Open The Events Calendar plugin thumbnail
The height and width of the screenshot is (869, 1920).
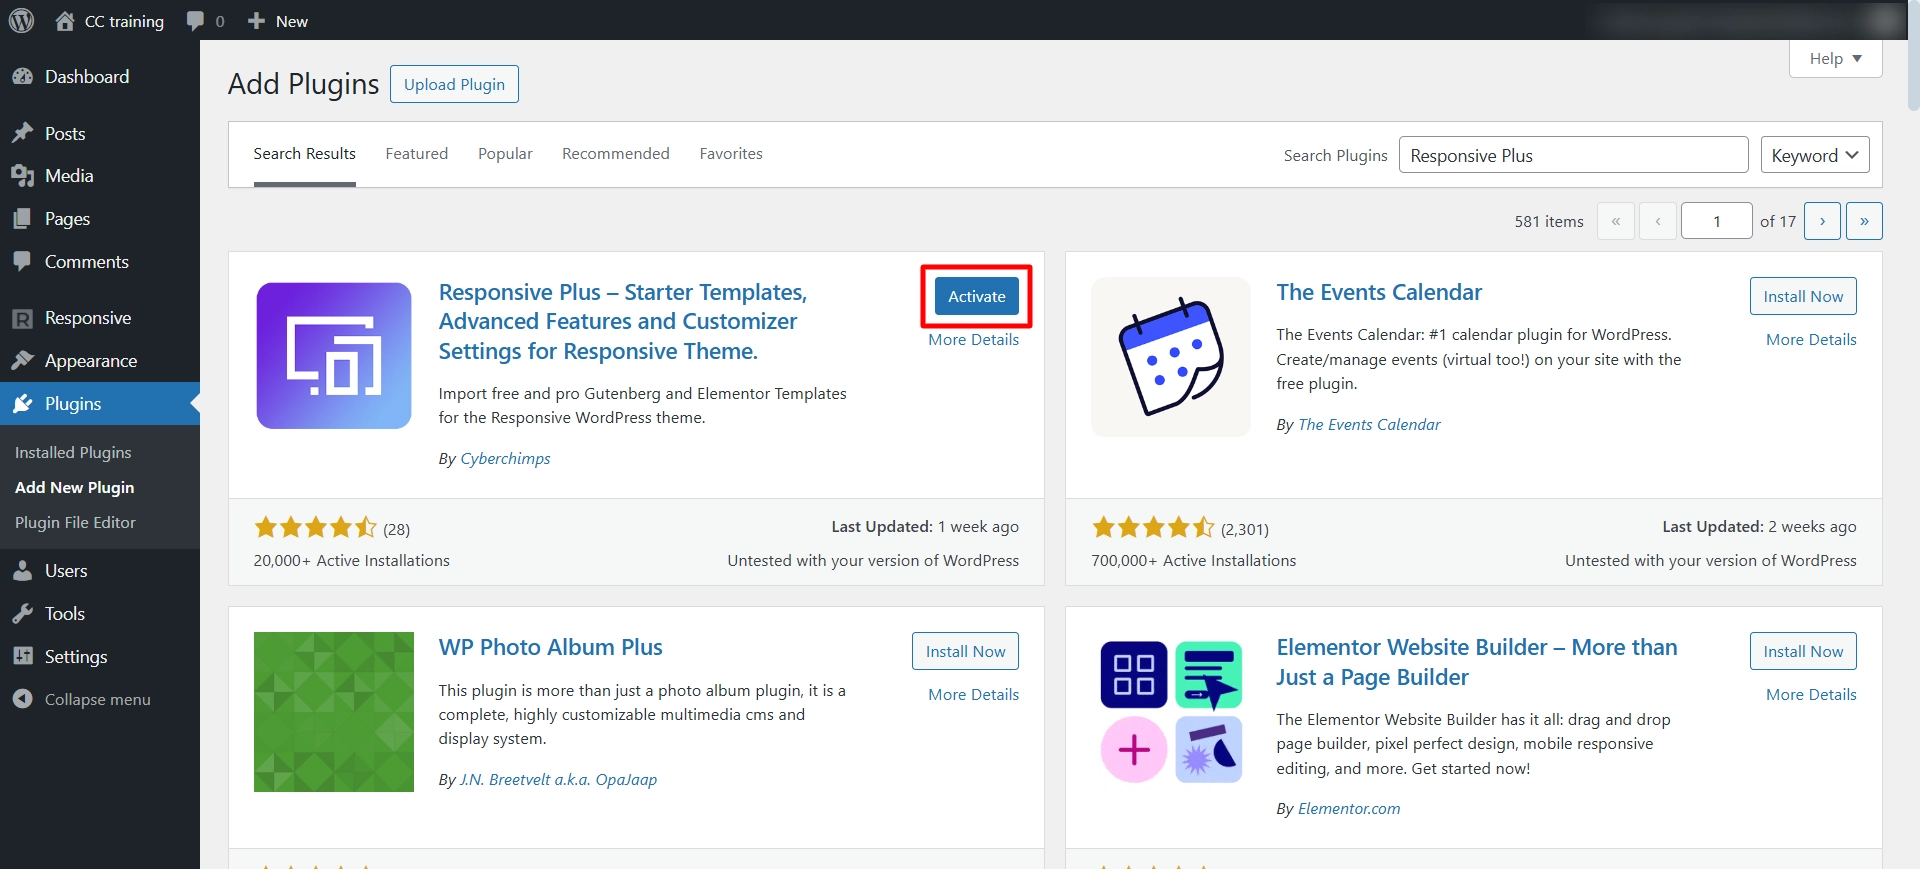click(x=1171, y=357)
